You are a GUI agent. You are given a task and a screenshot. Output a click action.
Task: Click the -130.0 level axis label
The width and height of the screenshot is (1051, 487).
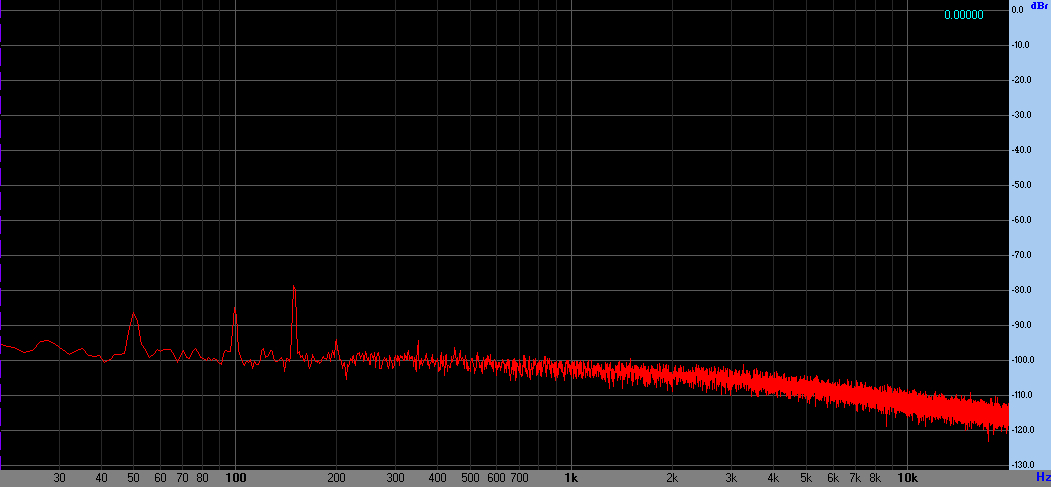pos(1022,465)
